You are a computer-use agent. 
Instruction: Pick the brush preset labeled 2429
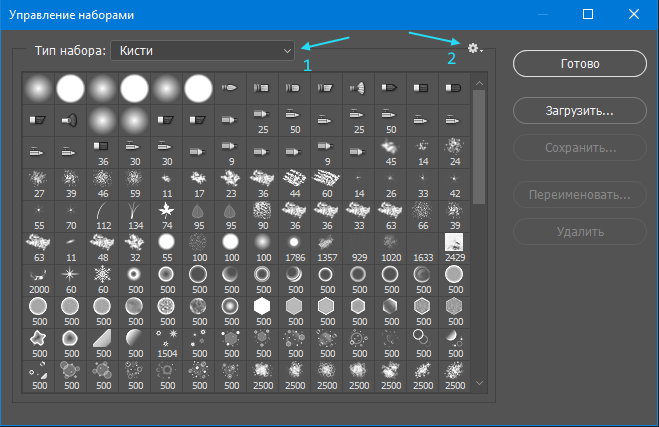tap(454, 248)
